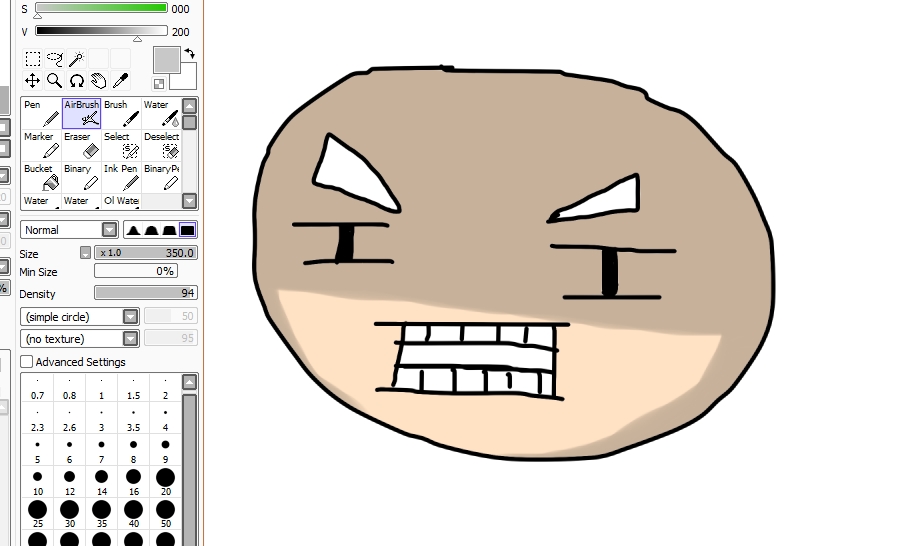The image size is (904, 546).
Task: Pick brush size 25
Action: coord(37,515)
